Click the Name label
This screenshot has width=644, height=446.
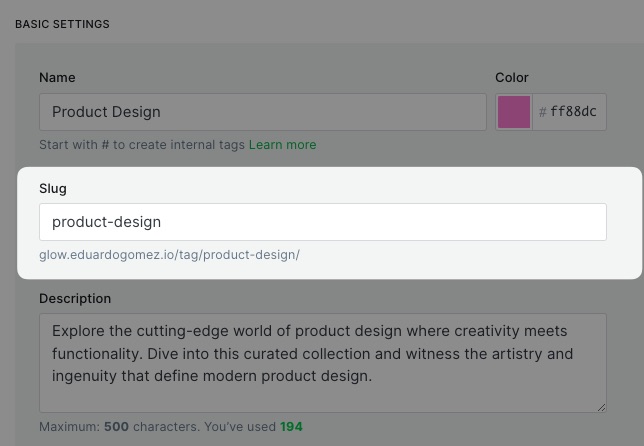(x=57, y=78)
